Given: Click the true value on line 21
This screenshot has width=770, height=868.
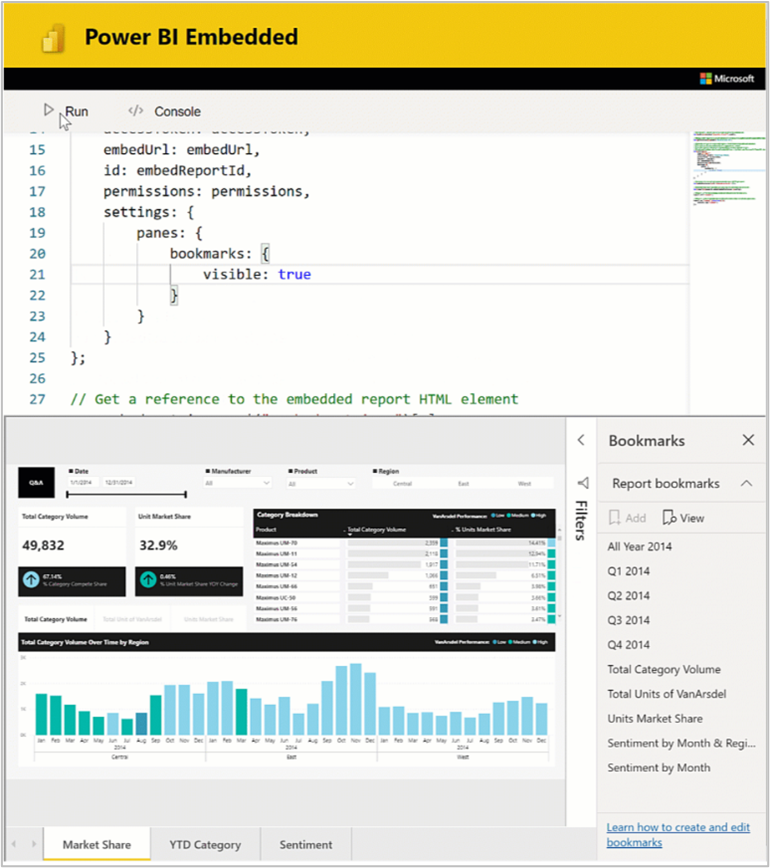Looking at the screenshot, I should 294,274.
